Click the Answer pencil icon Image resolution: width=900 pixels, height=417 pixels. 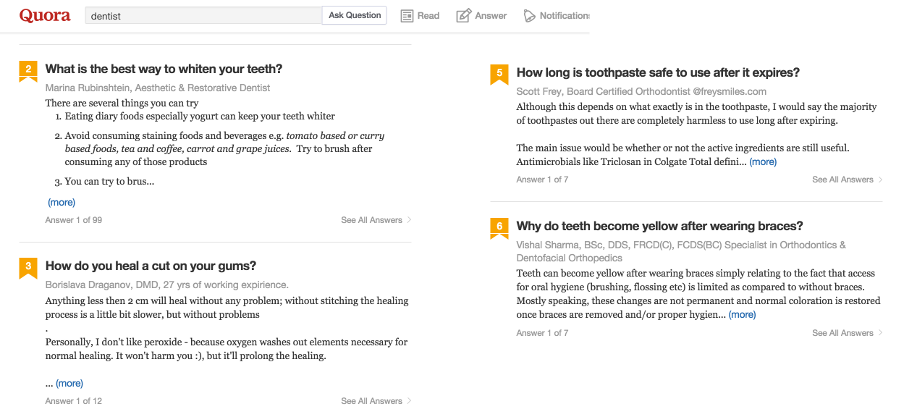coord(463,16)
